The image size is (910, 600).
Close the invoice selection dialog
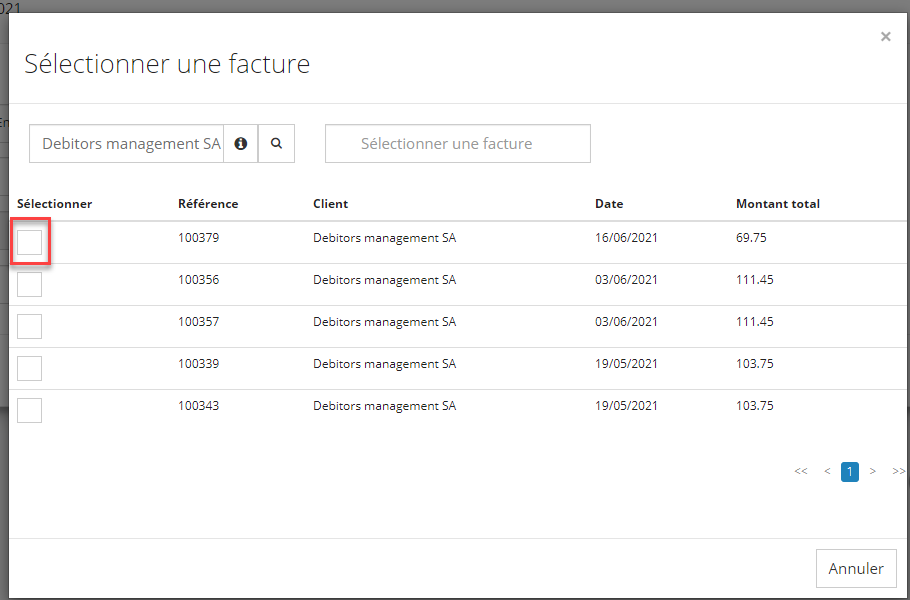tap(885, 37)
